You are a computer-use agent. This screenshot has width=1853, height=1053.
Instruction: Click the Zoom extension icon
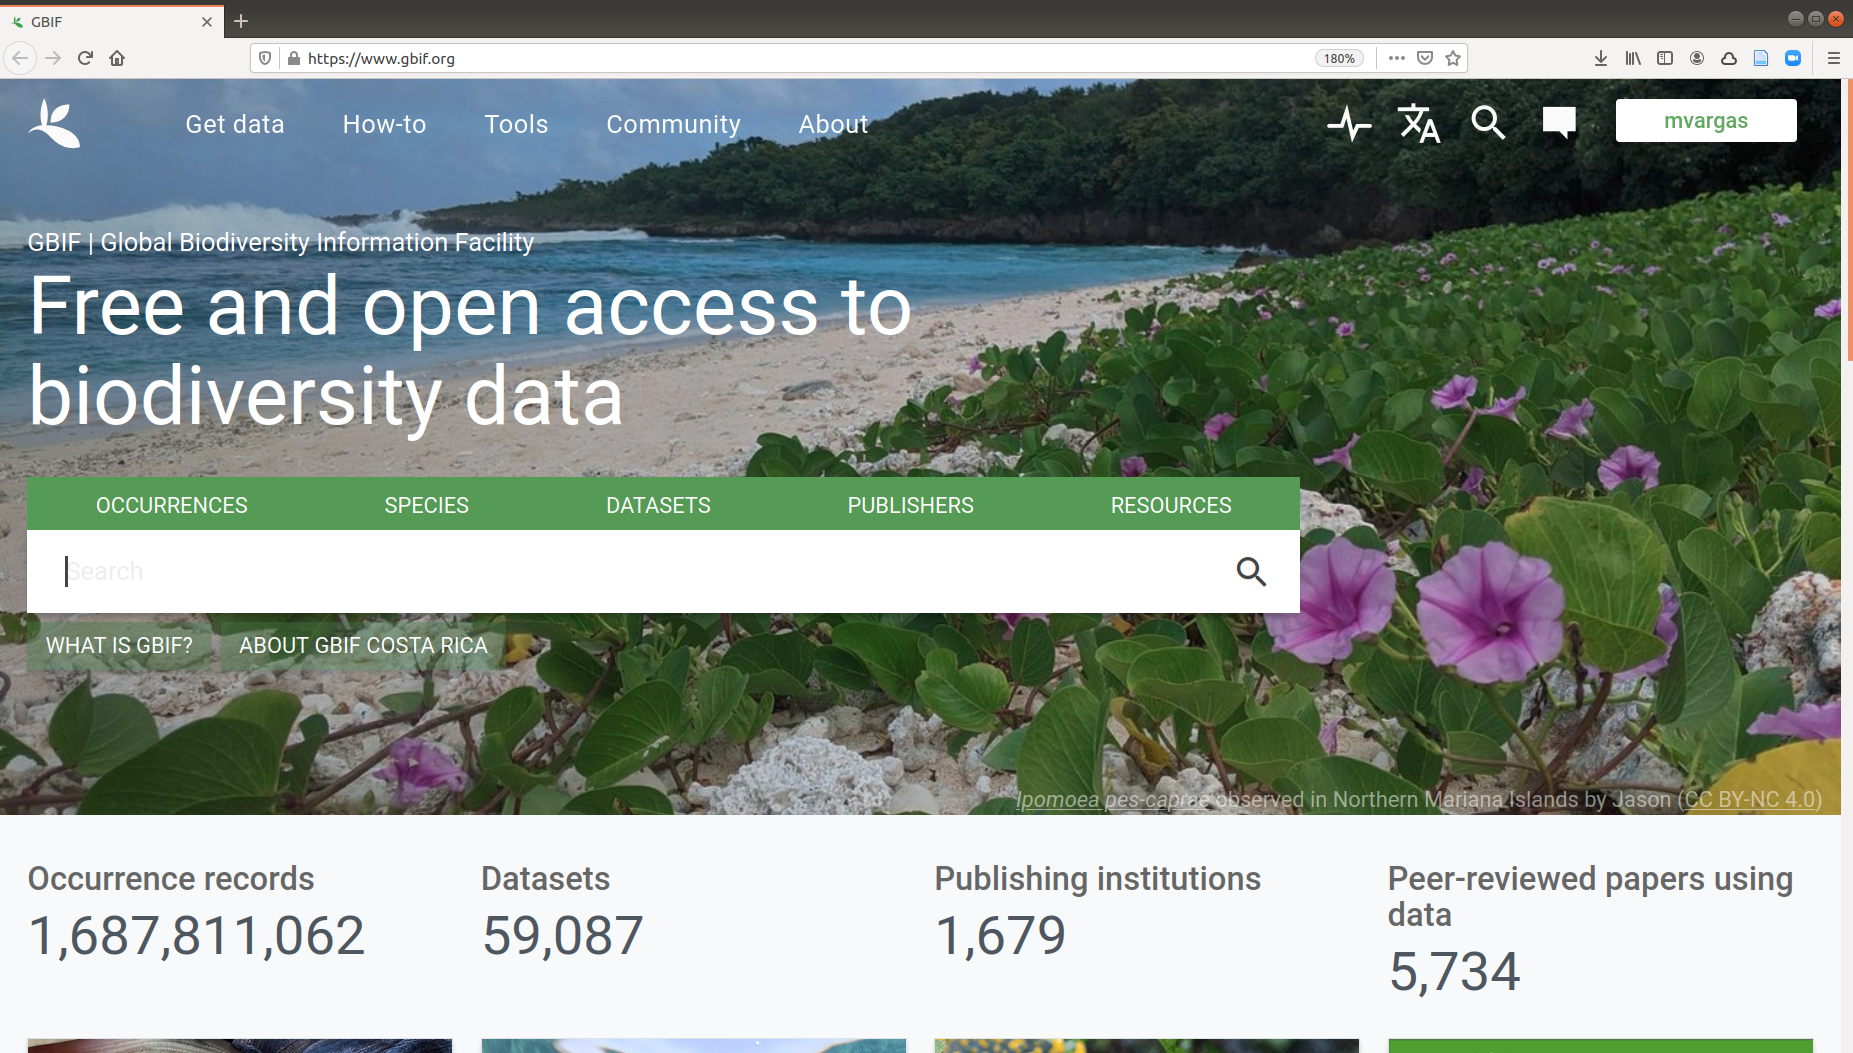[x=1793, y=58]
